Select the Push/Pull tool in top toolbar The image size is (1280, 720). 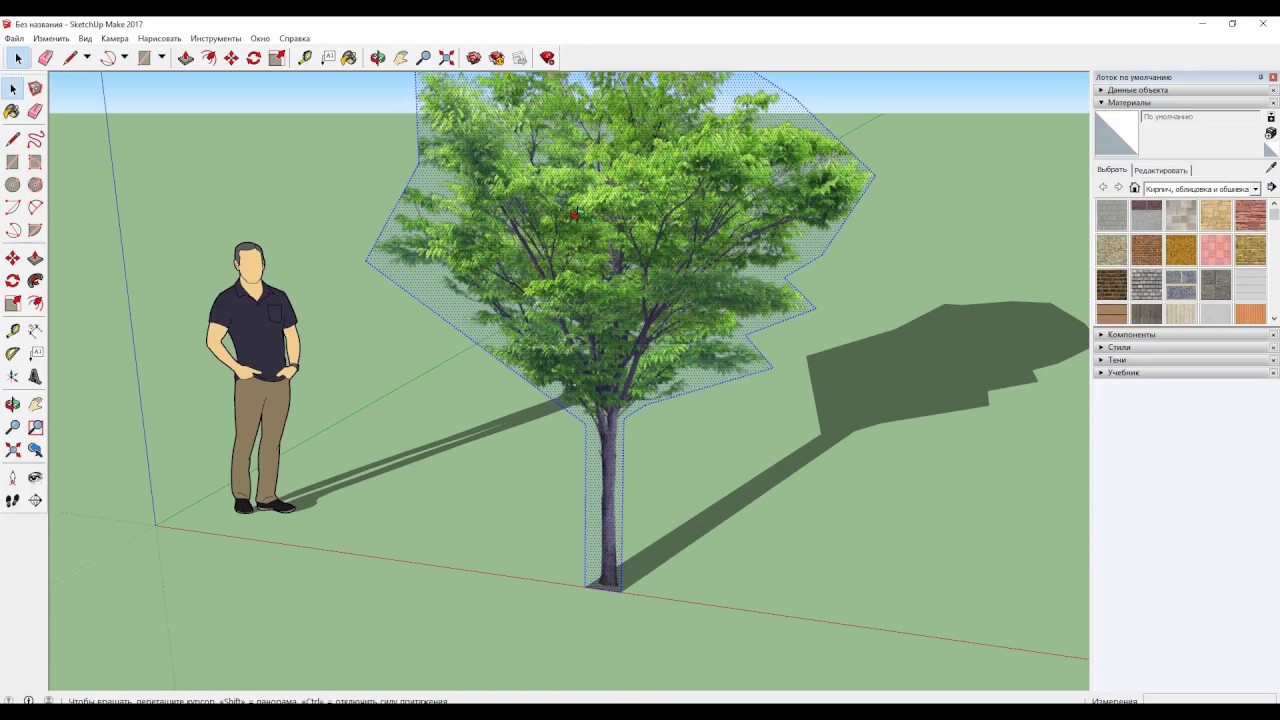pyautogui.click(x=186, y=58)
